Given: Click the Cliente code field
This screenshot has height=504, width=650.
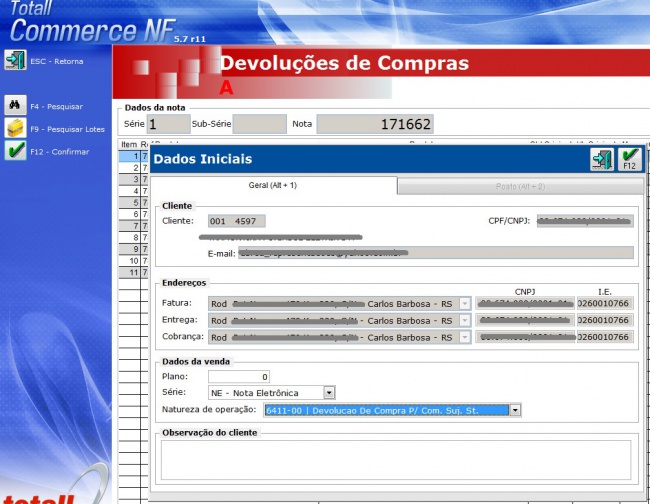Looking at the screenshot, I should coord(237,221).
